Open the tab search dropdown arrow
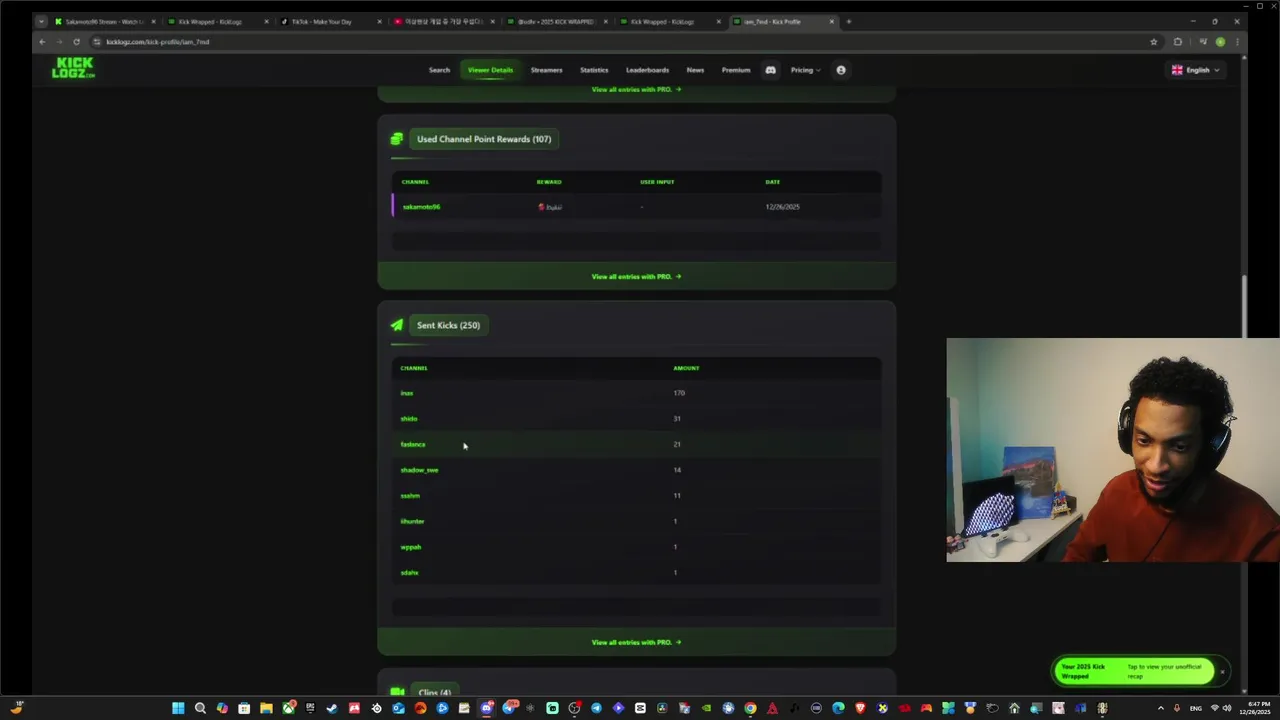Viewport: 1280px width, 720px height. point(41,21)
